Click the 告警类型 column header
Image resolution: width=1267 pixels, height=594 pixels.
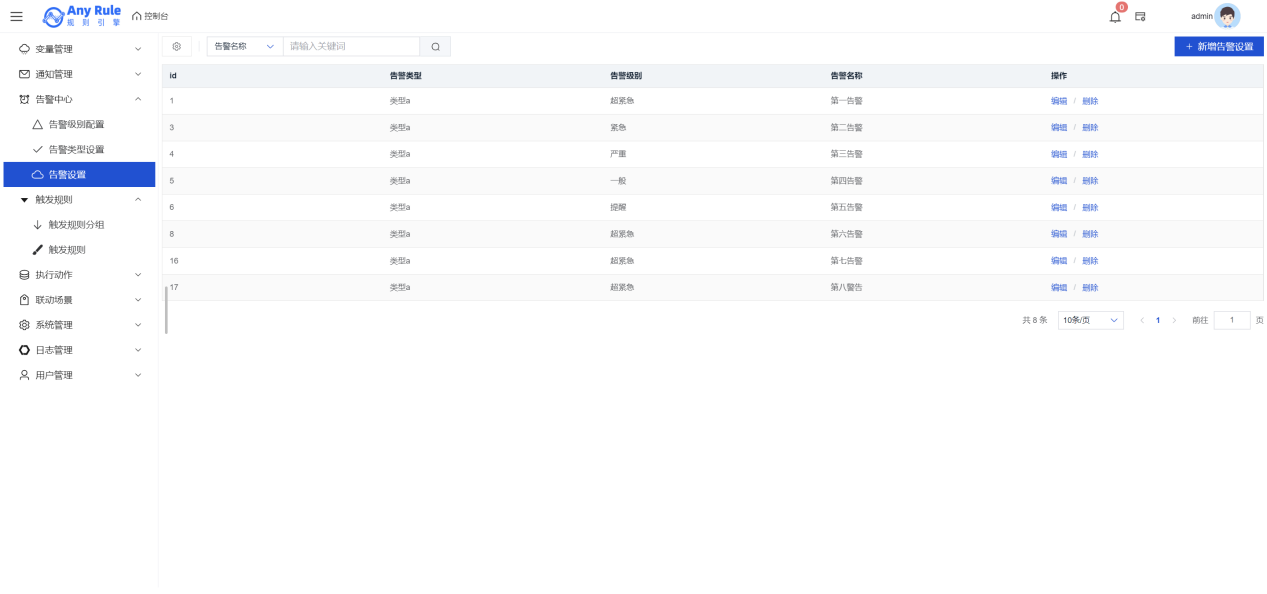406,76
